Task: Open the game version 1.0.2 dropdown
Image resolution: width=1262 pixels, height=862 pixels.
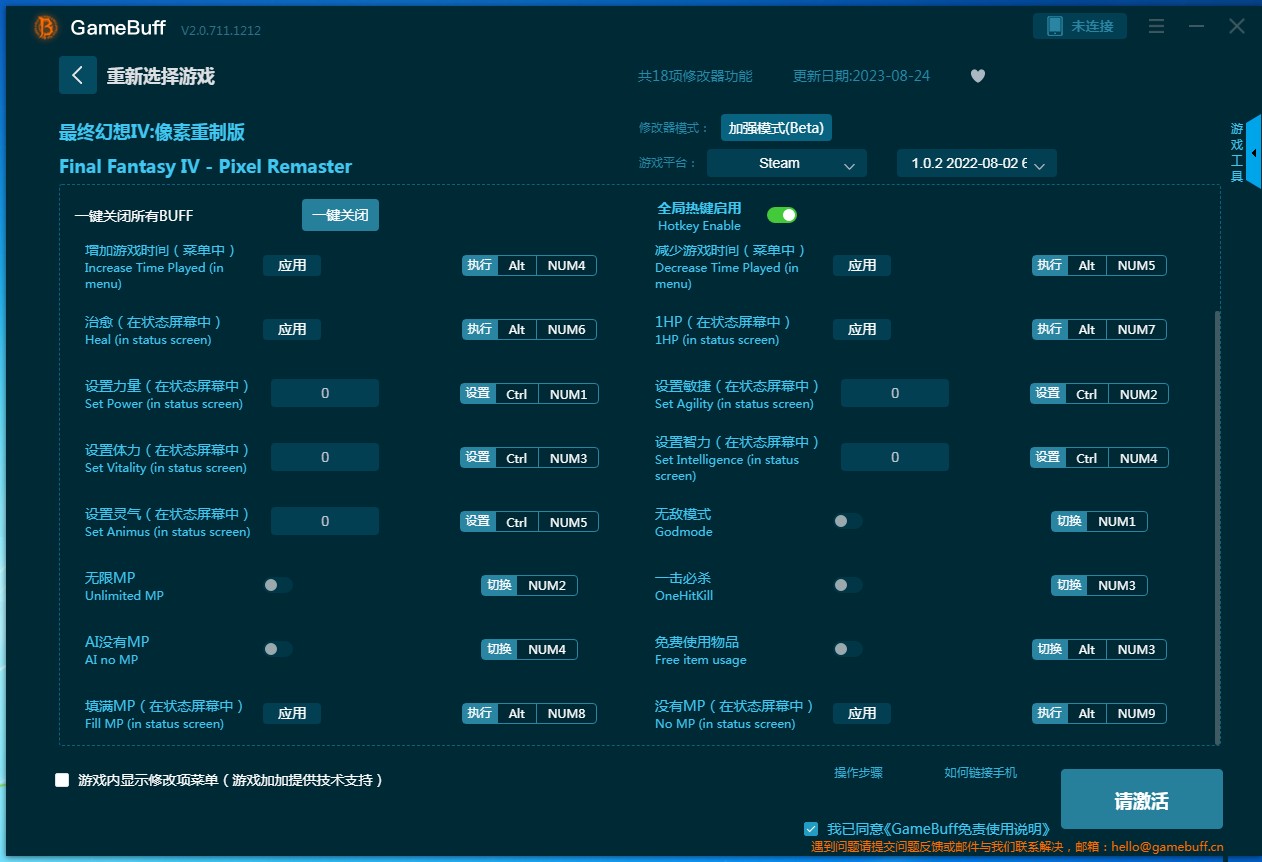Action: [x=976, y=163]
